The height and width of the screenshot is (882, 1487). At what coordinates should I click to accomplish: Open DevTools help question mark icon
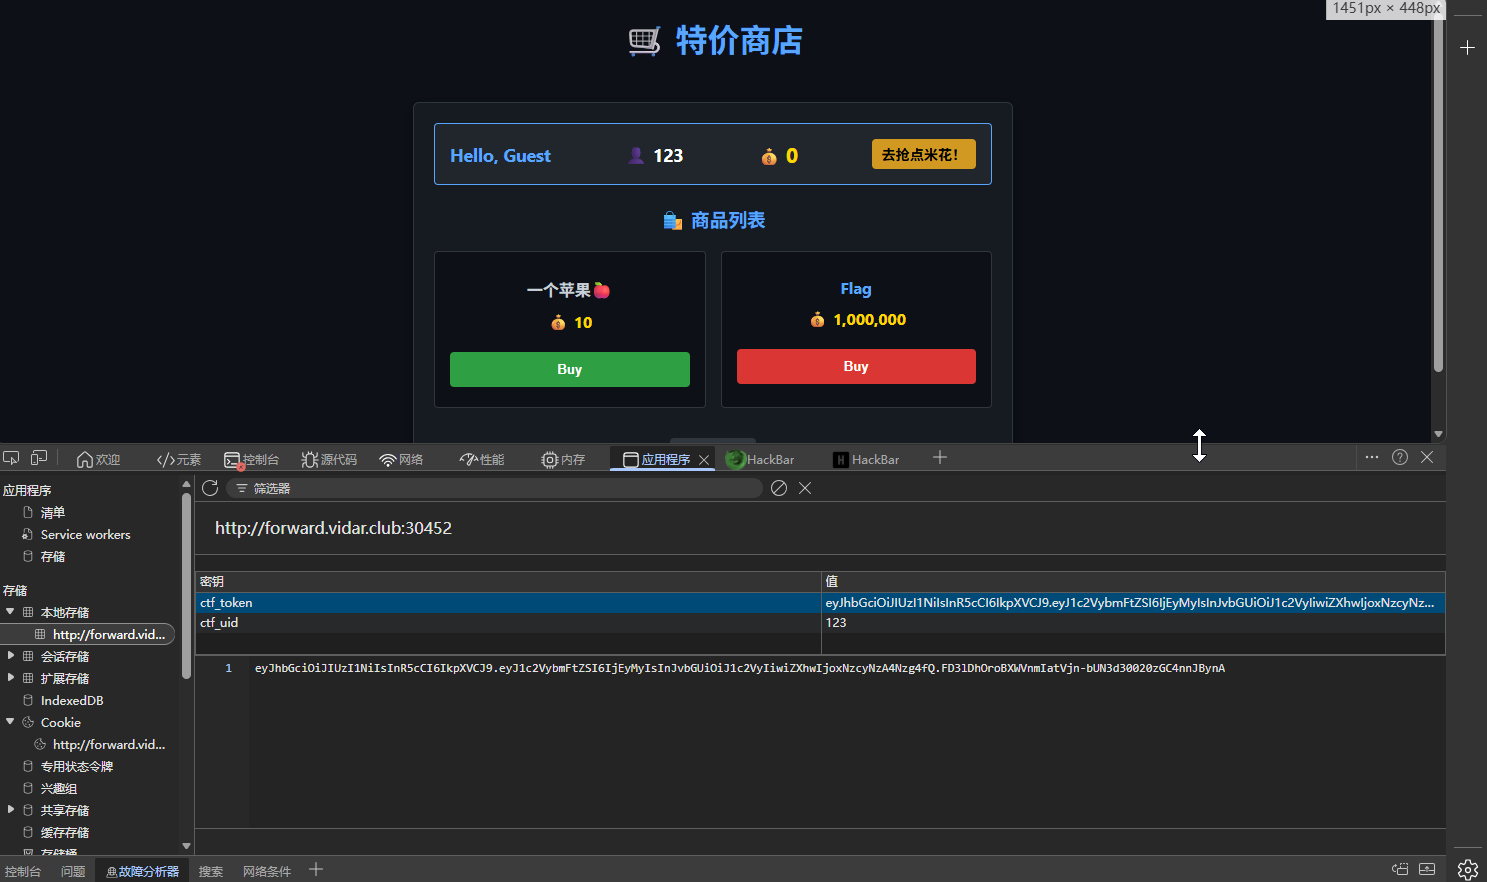pos(1400,457)
